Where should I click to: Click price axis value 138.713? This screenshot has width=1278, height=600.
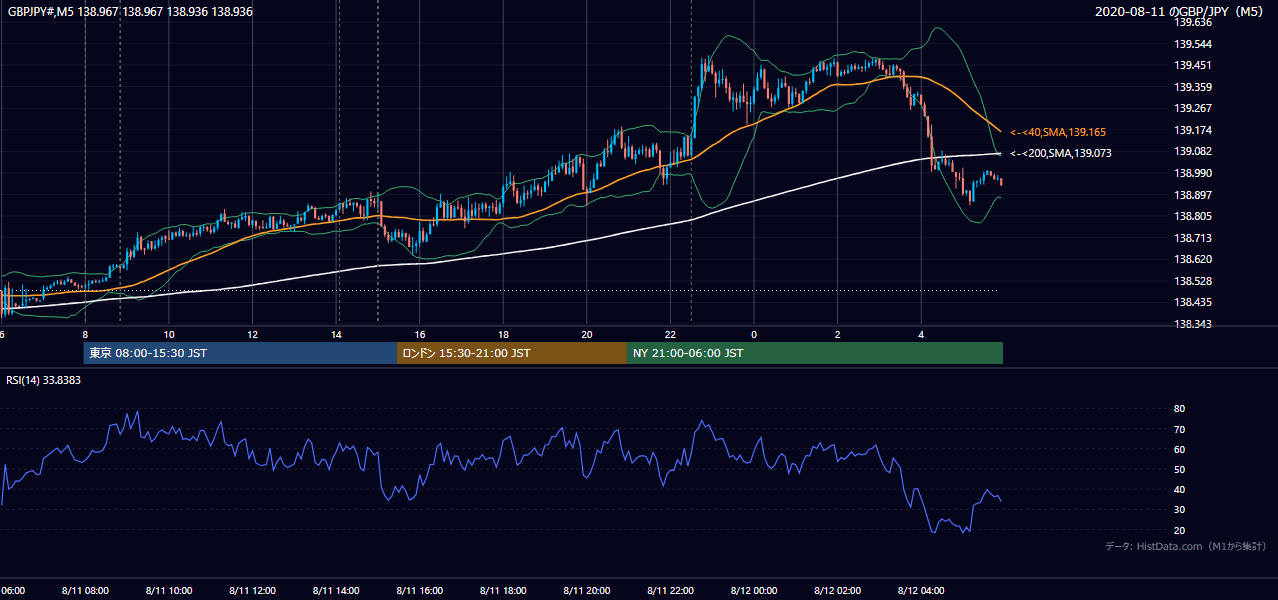pyautogui.click(x=1193, y=238)
